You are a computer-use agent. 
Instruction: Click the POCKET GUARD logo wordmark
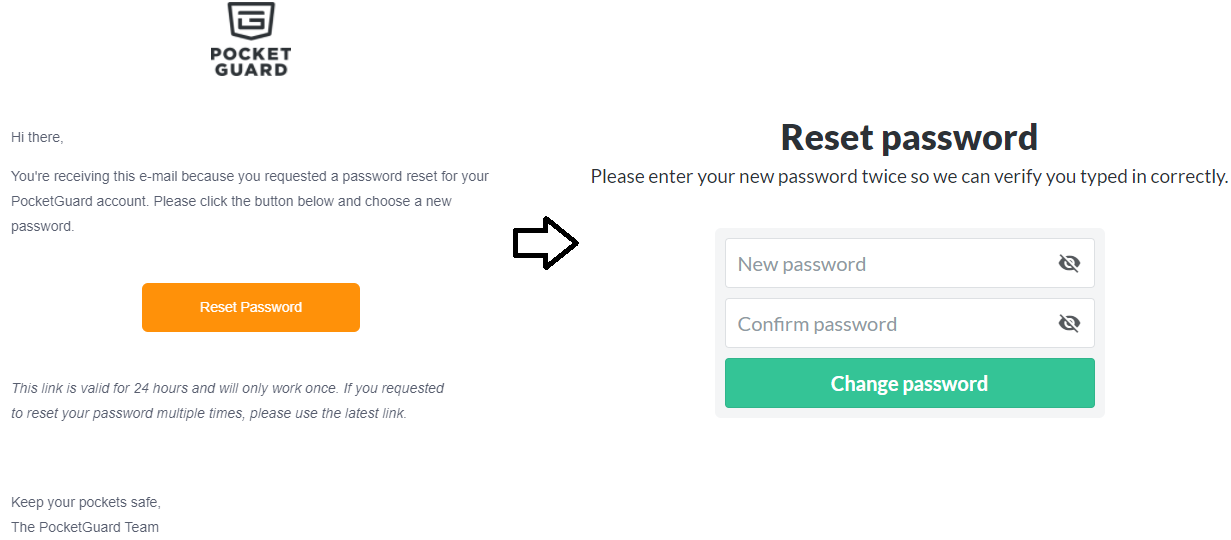251,62
